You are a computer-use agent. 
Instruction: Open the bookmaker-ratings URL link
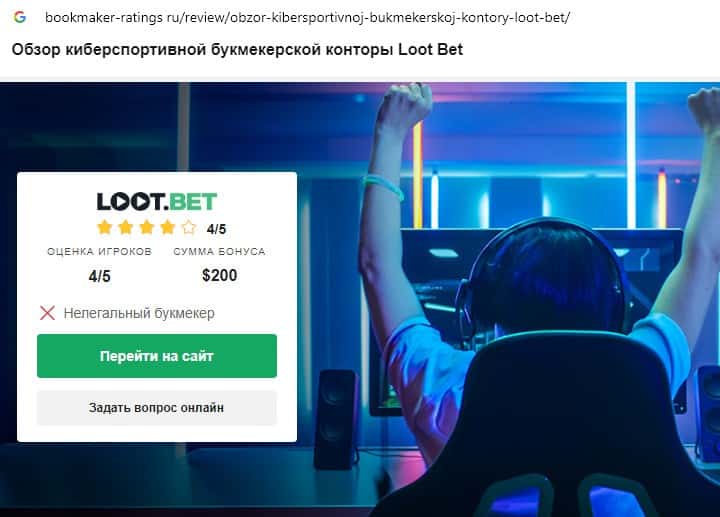coord(307,17)
